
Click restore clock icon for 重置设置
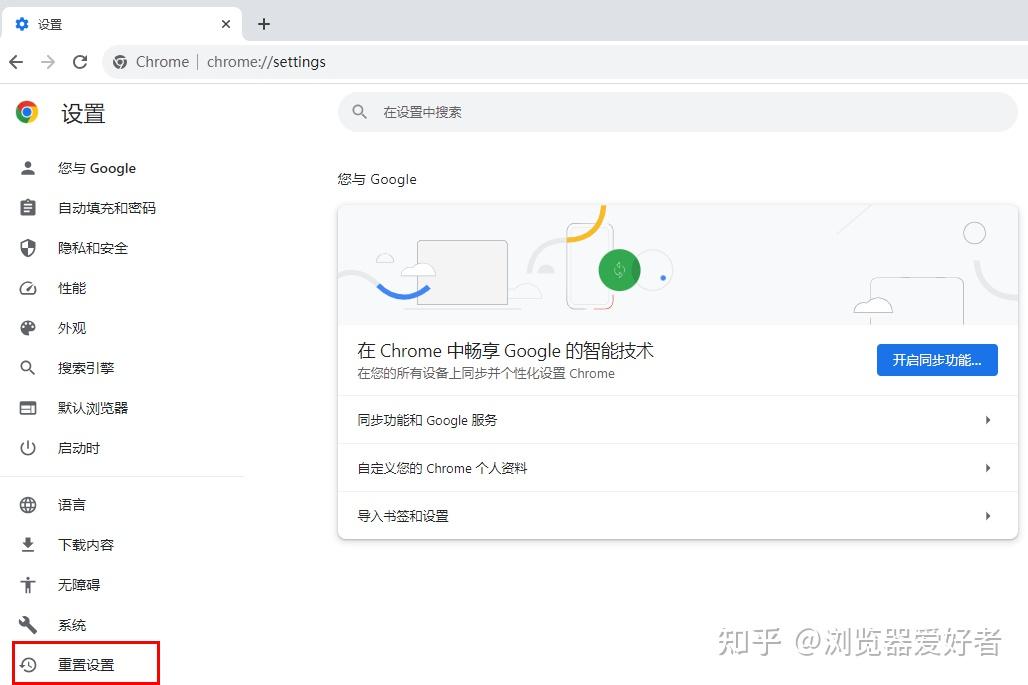click(28, 665)
